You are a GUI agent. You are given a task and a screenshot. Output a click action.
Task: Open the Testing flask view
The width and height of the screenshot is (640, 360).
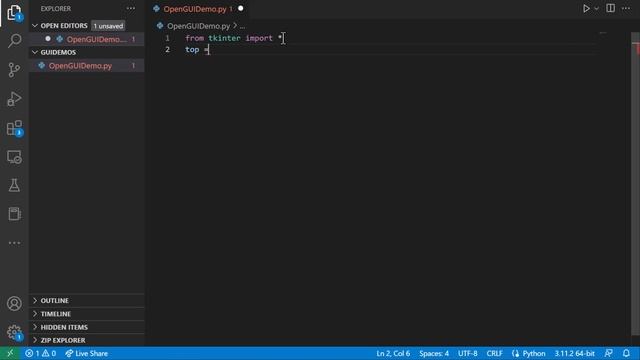(x=14, y=185)
